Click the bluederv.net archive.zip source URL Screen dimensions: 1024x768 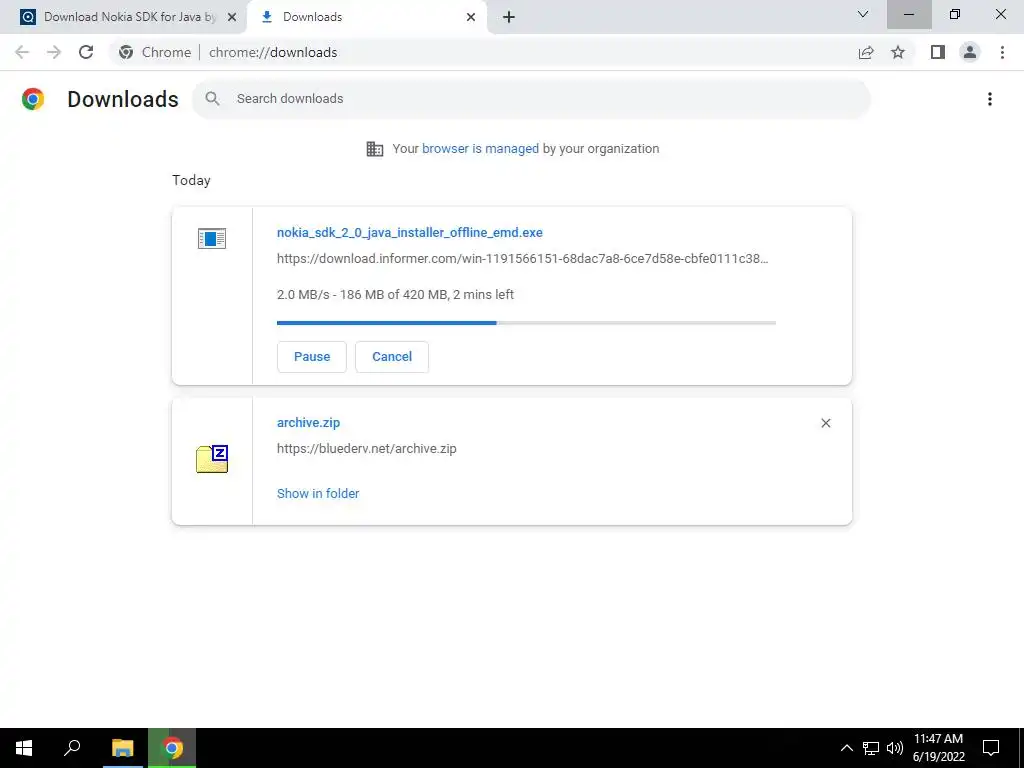click(x=366, y=449)
